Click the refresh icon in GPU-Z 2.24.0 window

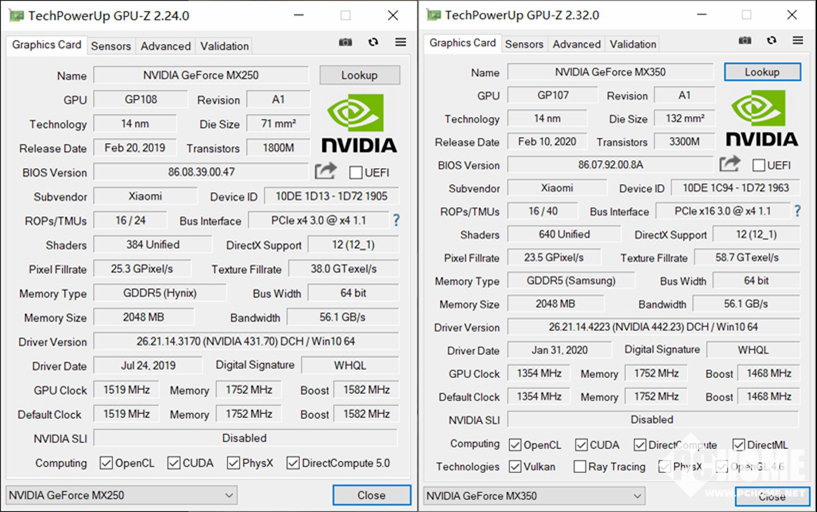pos(373,42)
